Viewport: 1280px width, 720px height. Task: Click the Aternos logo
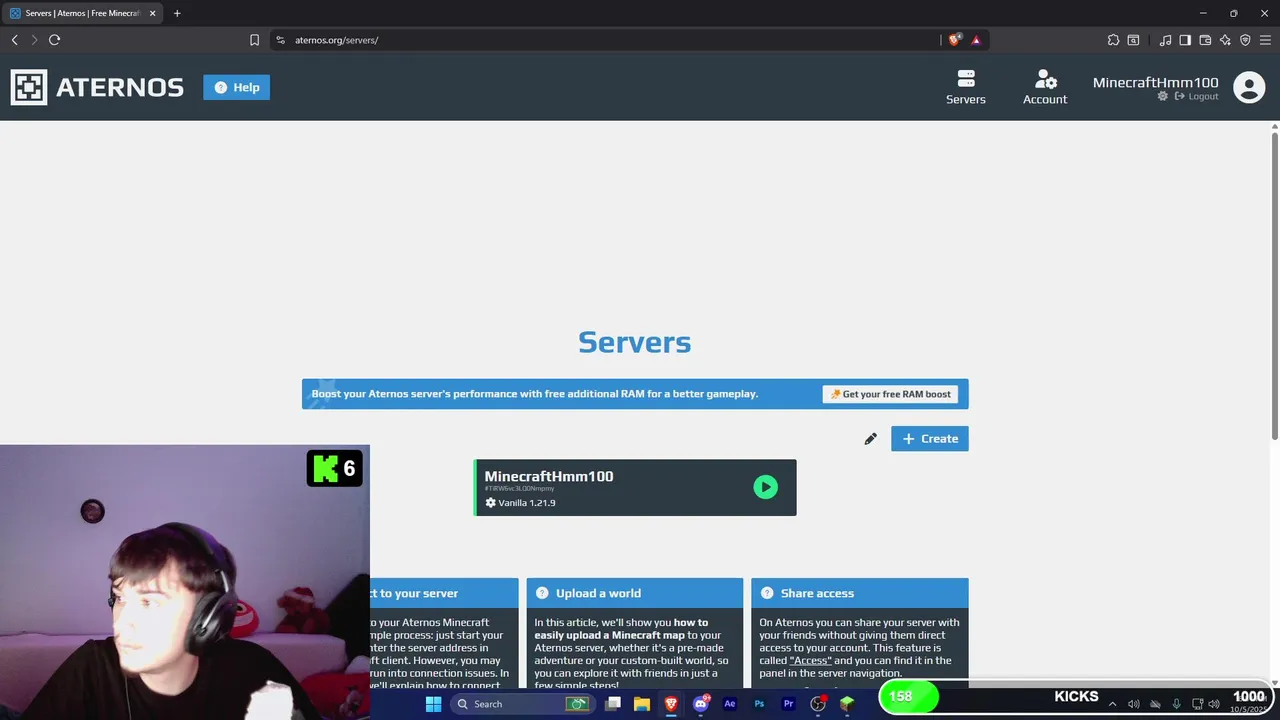[x=97, y=87]
